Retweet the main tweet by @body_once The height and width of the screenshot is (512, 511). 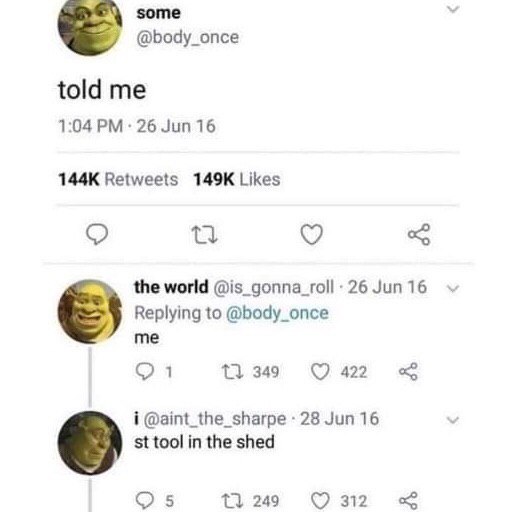coord(206,235)
